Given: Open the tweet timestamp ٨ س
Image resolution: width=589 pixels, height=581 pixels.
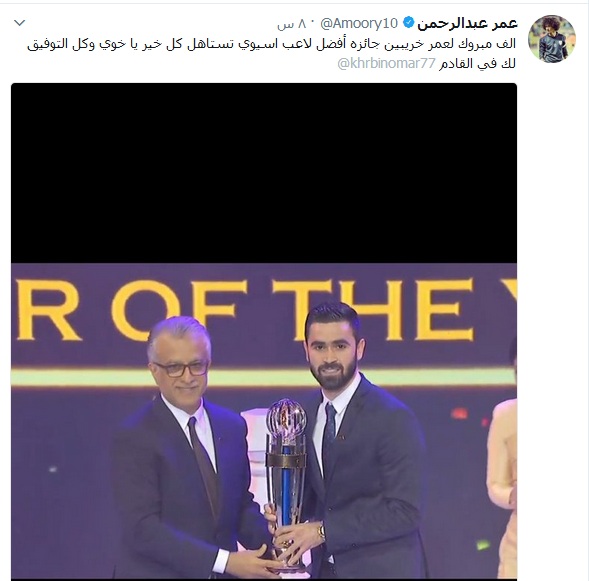Looking at the screenshot, I should pyautogui.click(x=292, y=24).
